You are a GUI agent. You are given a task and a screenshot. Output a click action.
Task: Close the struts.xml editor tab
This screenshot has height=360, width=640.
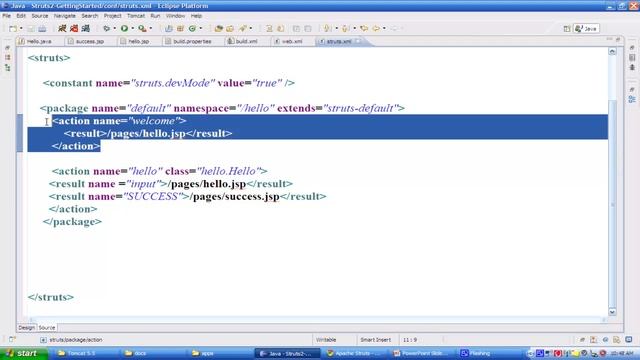358,41
